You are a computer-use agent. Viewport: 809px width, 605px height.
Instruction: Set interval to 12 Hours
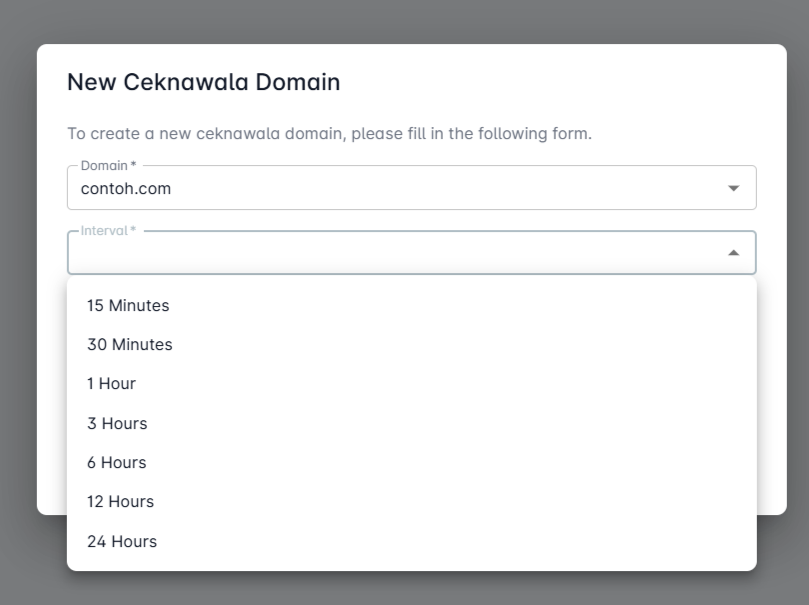120,502
